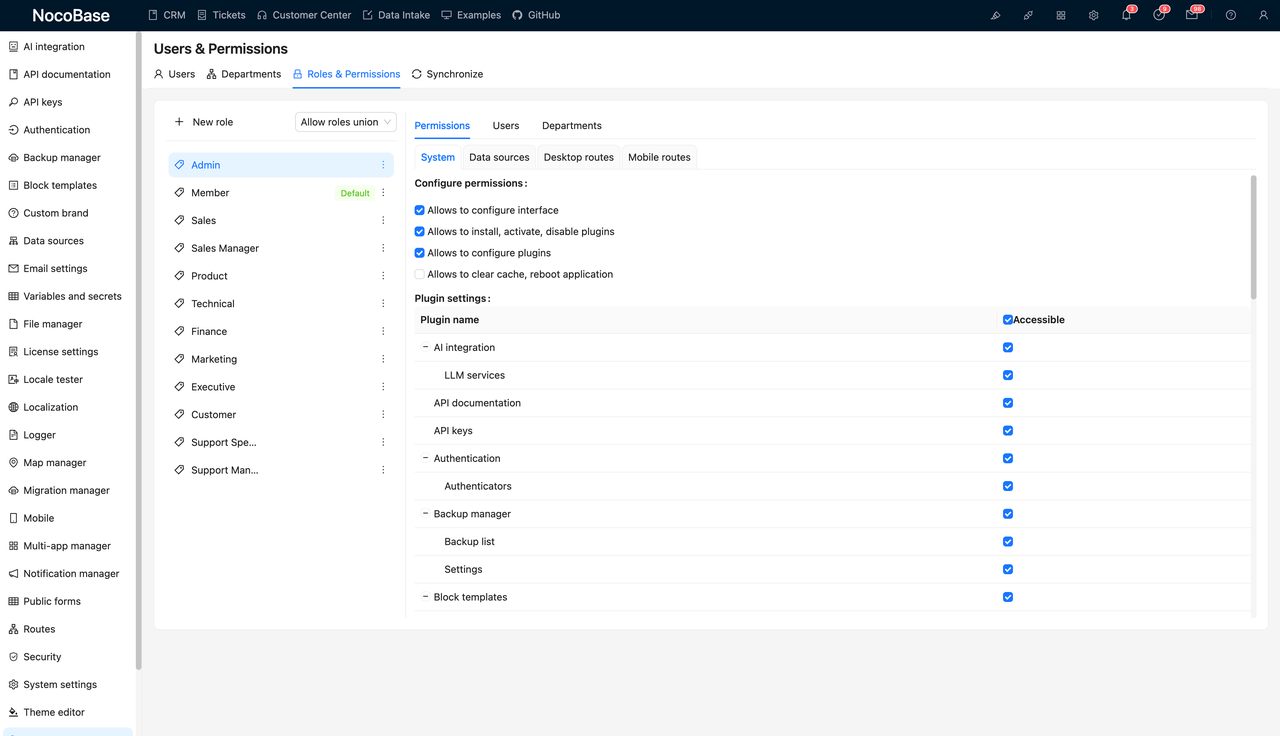Switch to the Desktop routes tab
This screenshot has width=1280, height=736.
(x=579, y=157)
